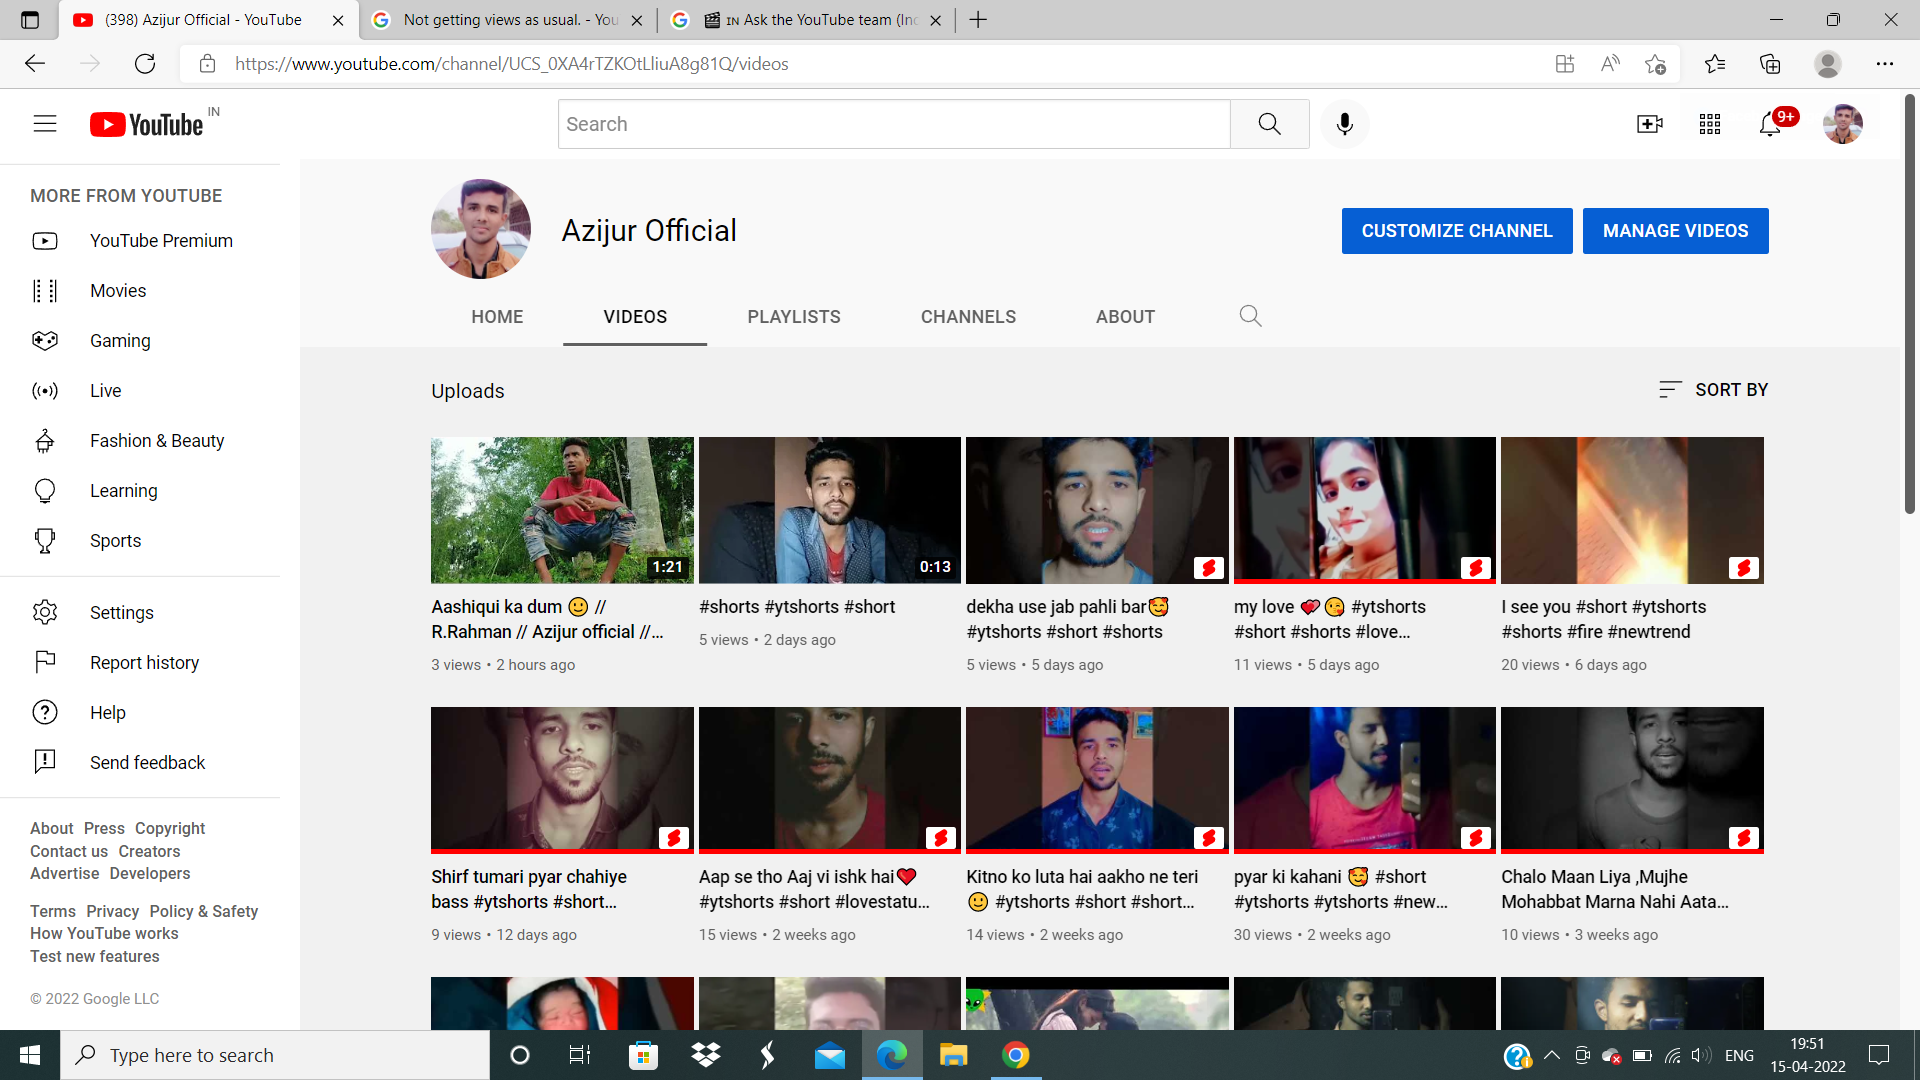1920x1080 pixels.
Task: Open Read aloud in the address bar
Action: [x=1610, y=64]
